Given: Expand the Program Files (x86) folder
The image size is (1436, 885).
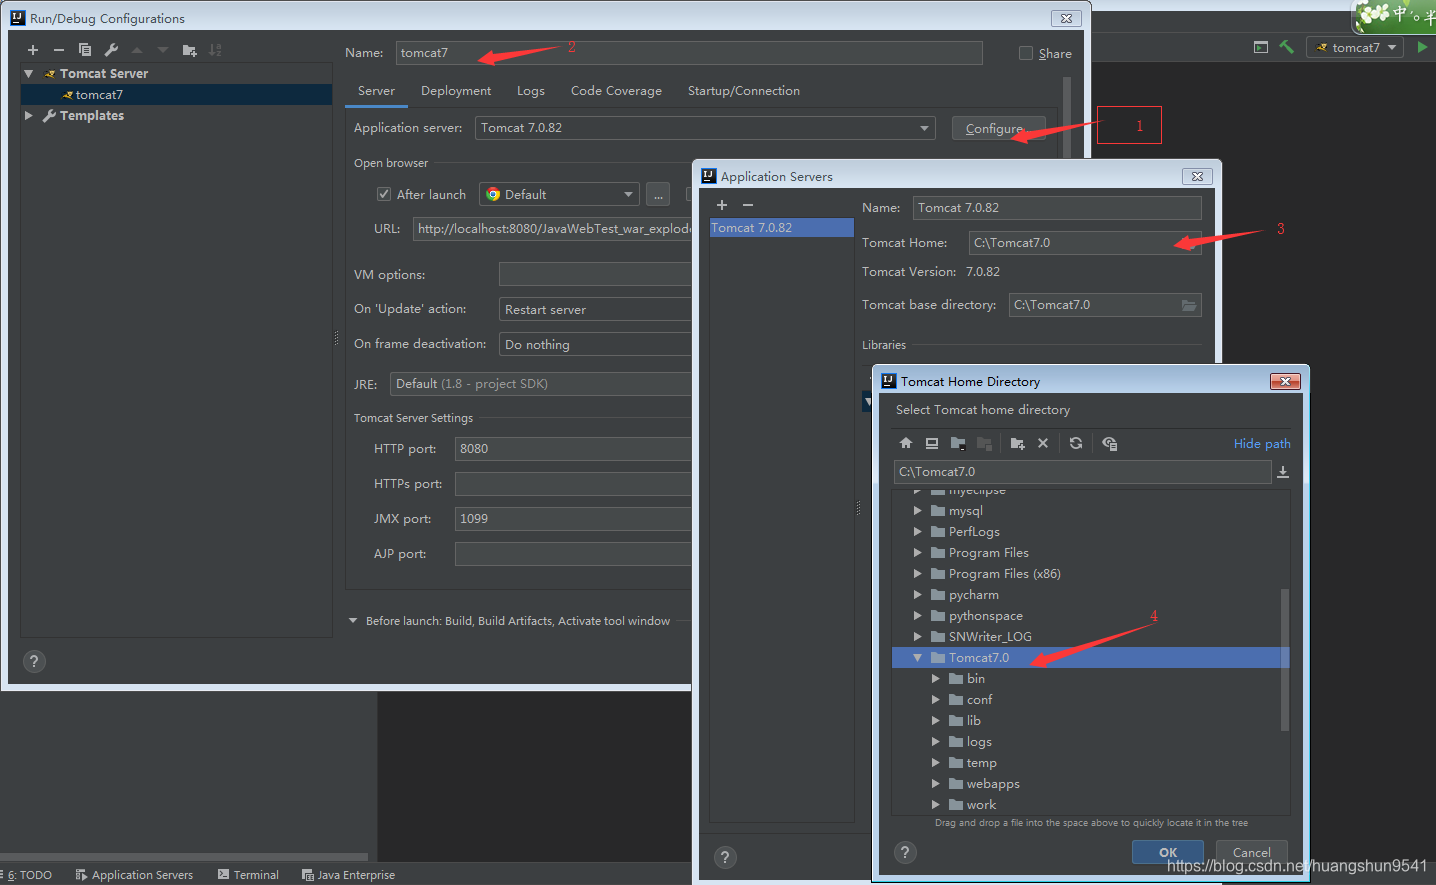Looking at the screenshot, I should pyautogui.click(x=918, y=574).
